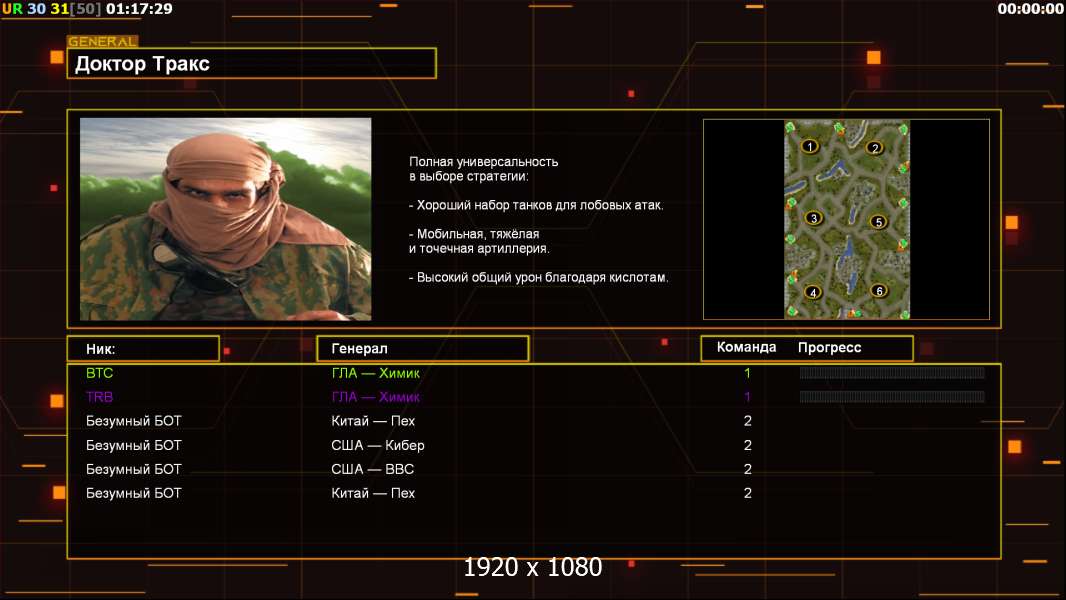Screen dimensions: 1066x600
Task: Click the yellow "31" counter at the top left
Action: tap(60, 9)
